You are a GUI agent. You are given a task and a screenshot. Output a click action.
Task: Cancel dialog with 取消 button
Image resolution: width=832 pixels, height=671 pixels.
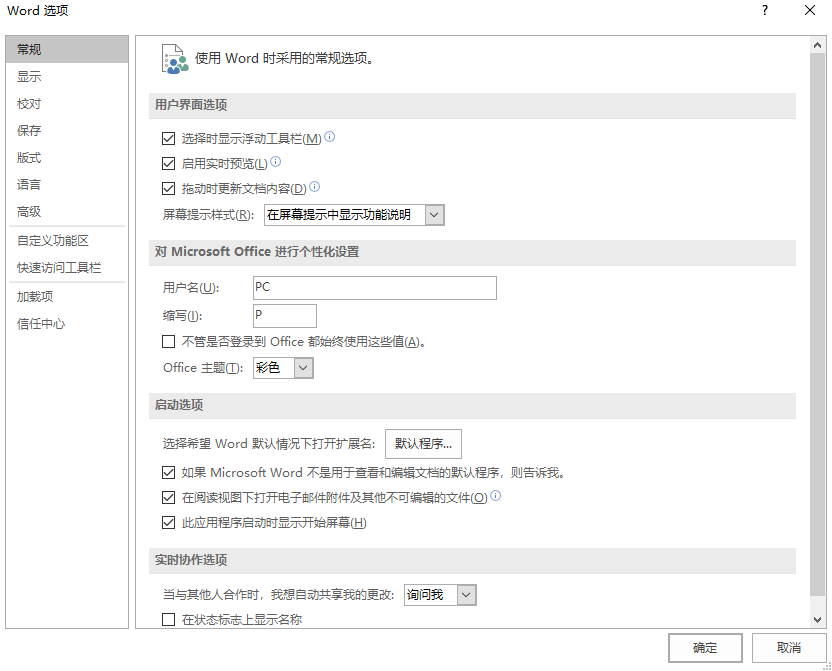pyautogui.click(x=788, y=648)
